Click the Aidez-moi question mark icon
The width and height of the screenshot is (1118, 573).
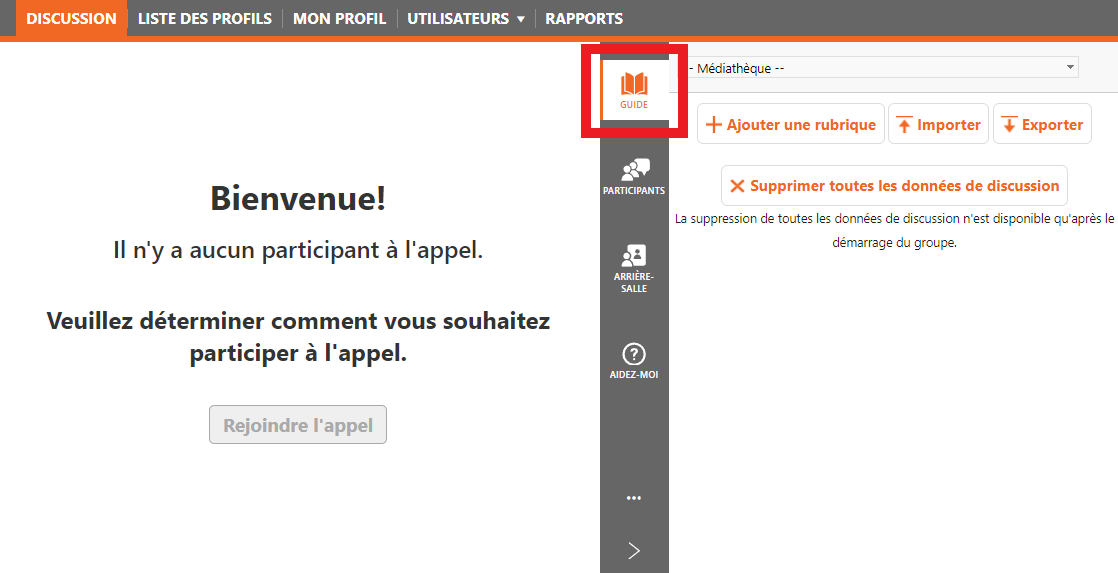[634, 354]
